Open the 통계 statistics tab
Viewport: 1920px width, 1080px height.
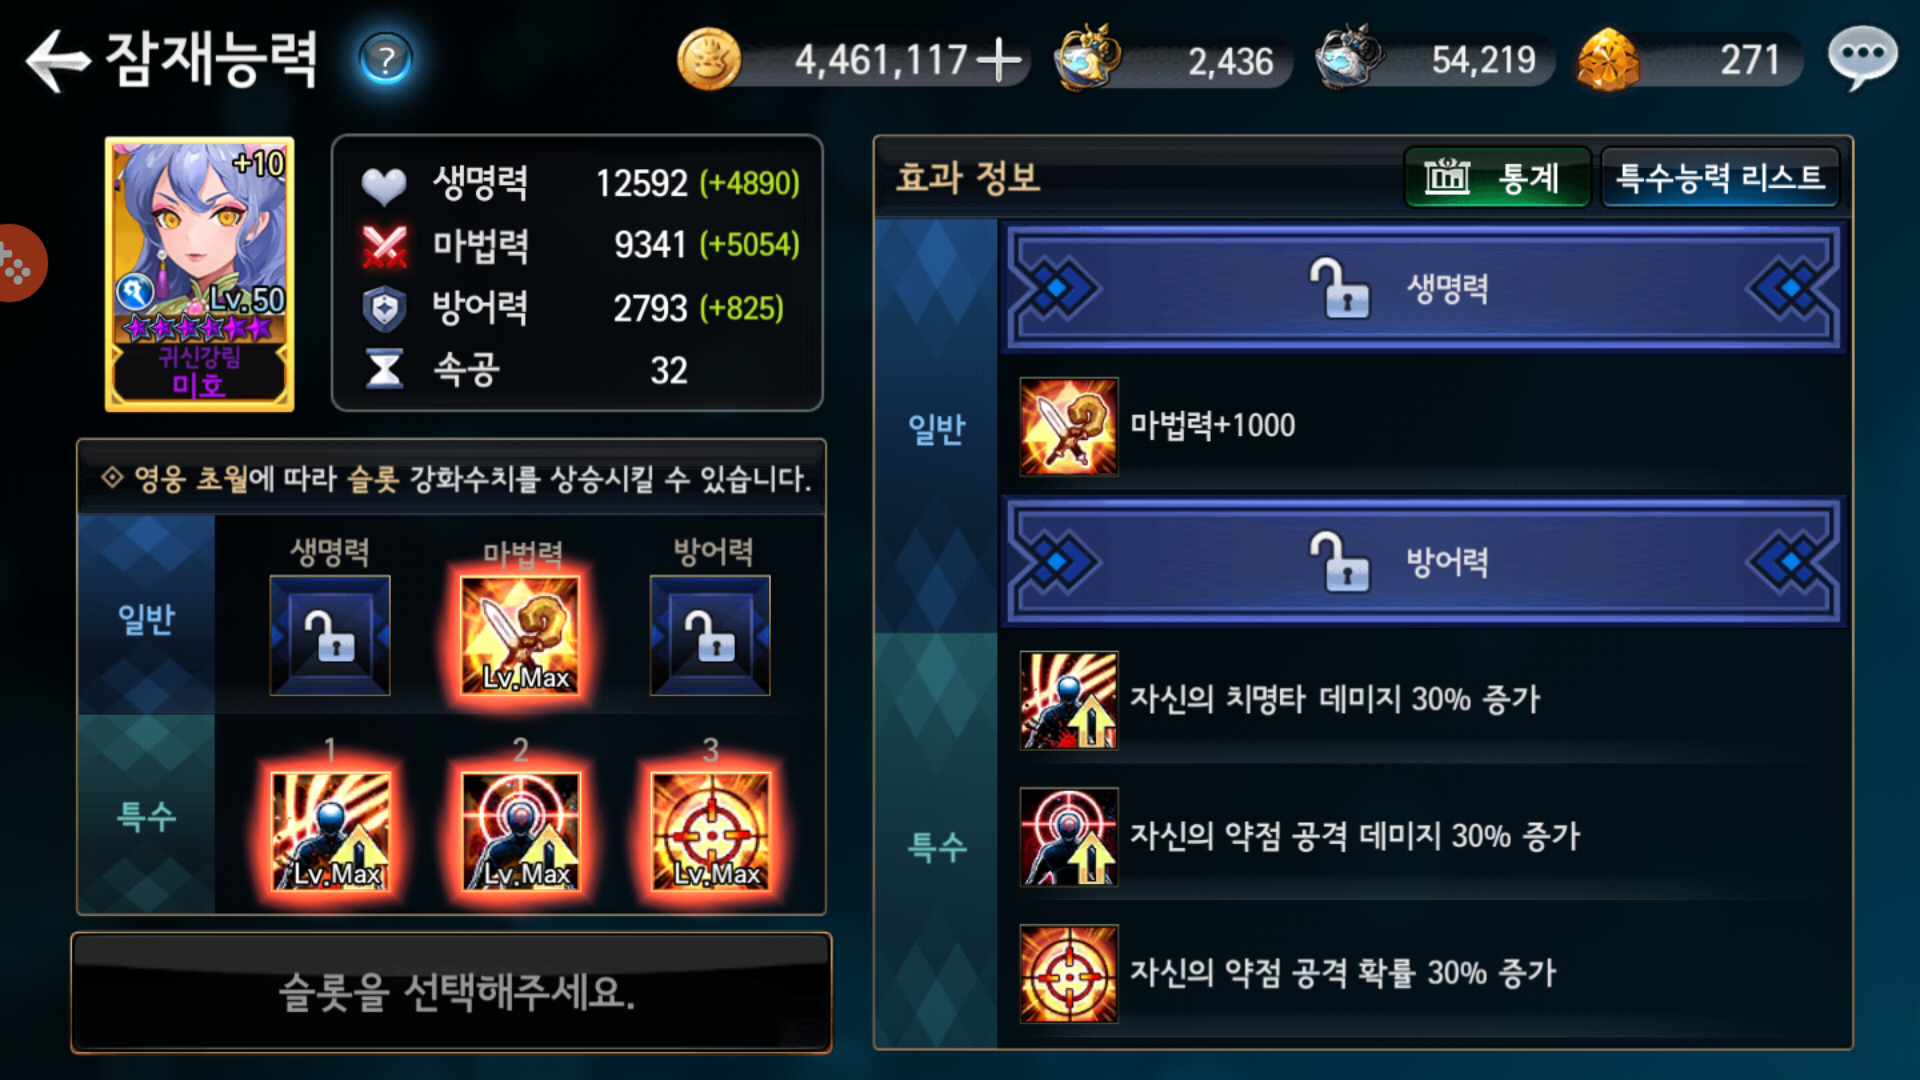[1497, 178]
